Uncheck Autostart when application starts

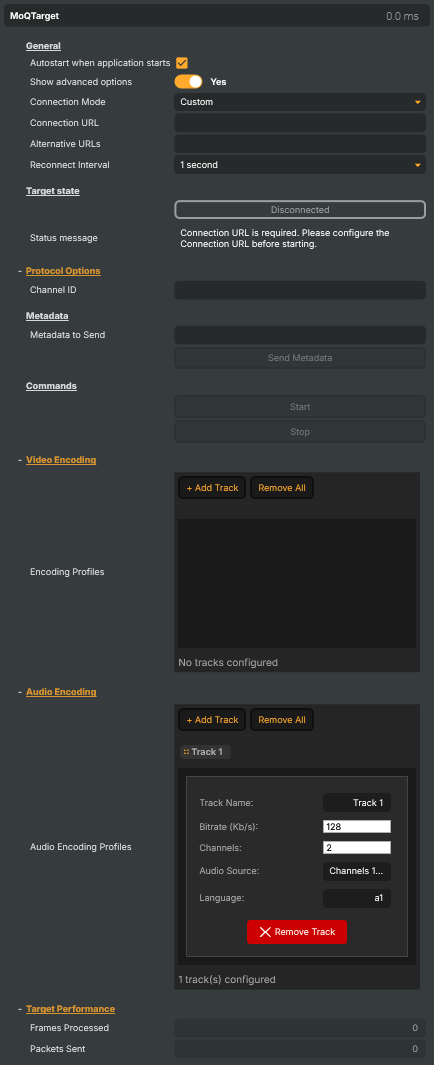pos(181,63)
